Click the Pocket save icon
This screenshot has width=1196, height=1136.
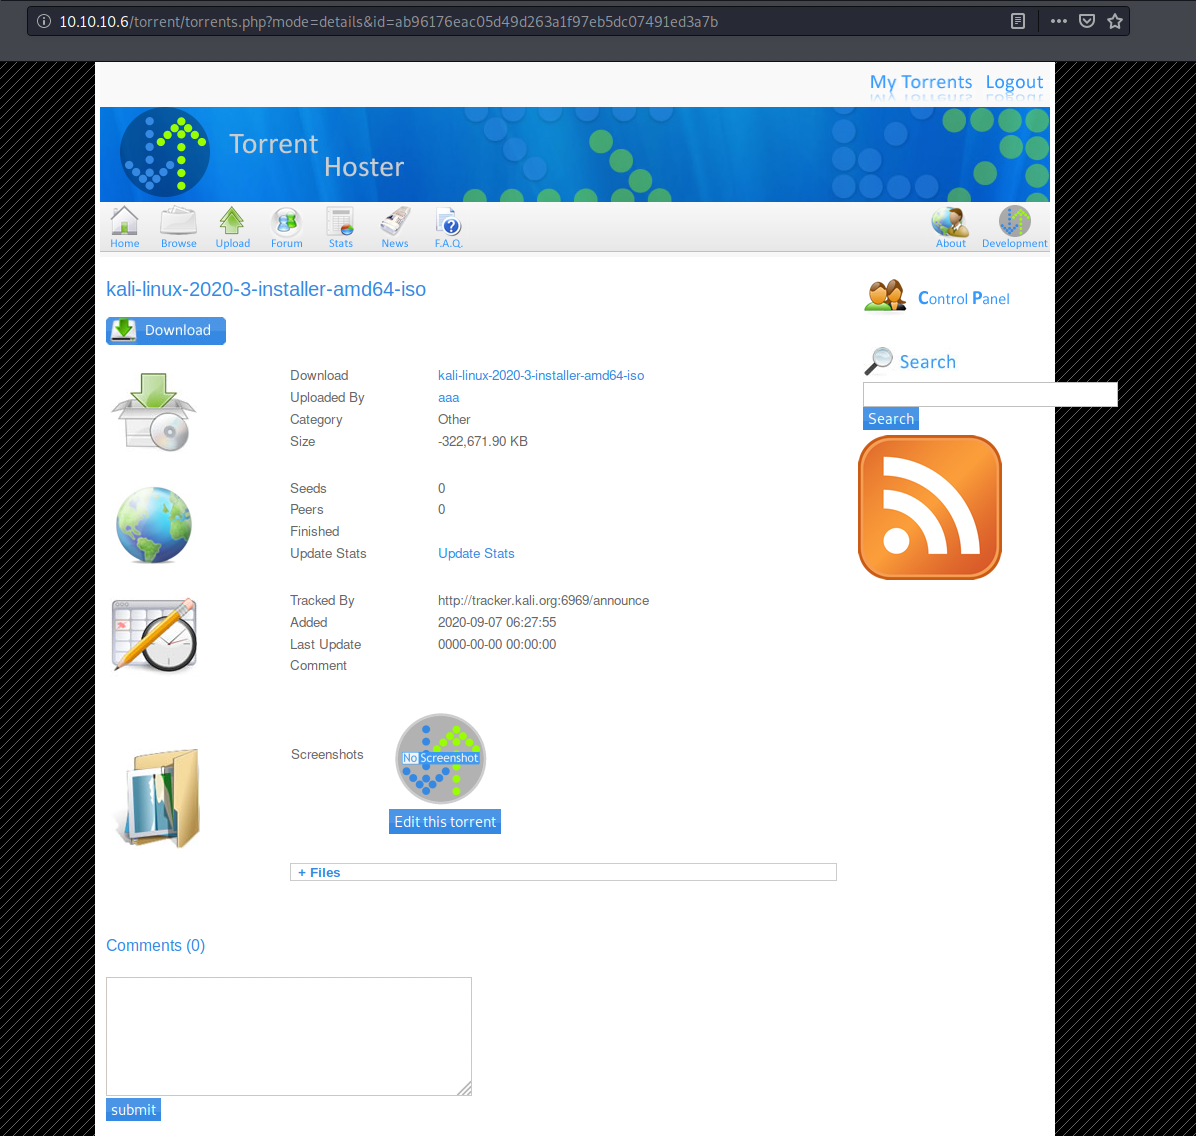pyautogui.click(x=1087, y=21)
